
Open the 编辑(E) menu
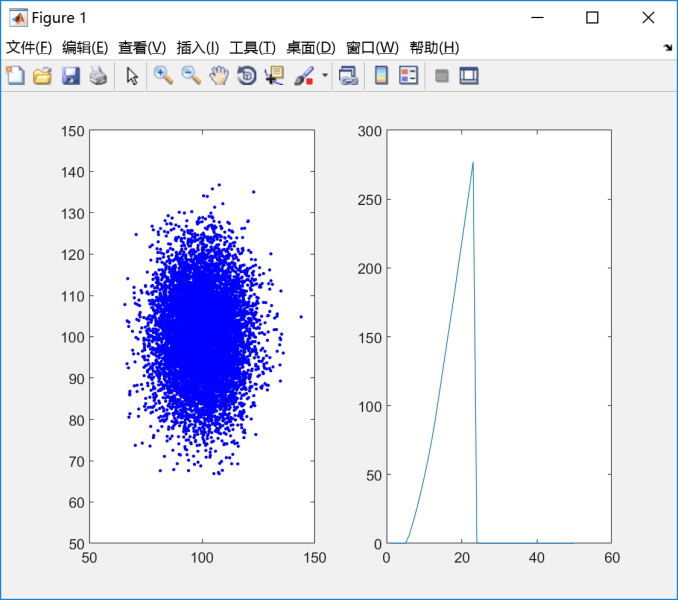coord(85,48)
